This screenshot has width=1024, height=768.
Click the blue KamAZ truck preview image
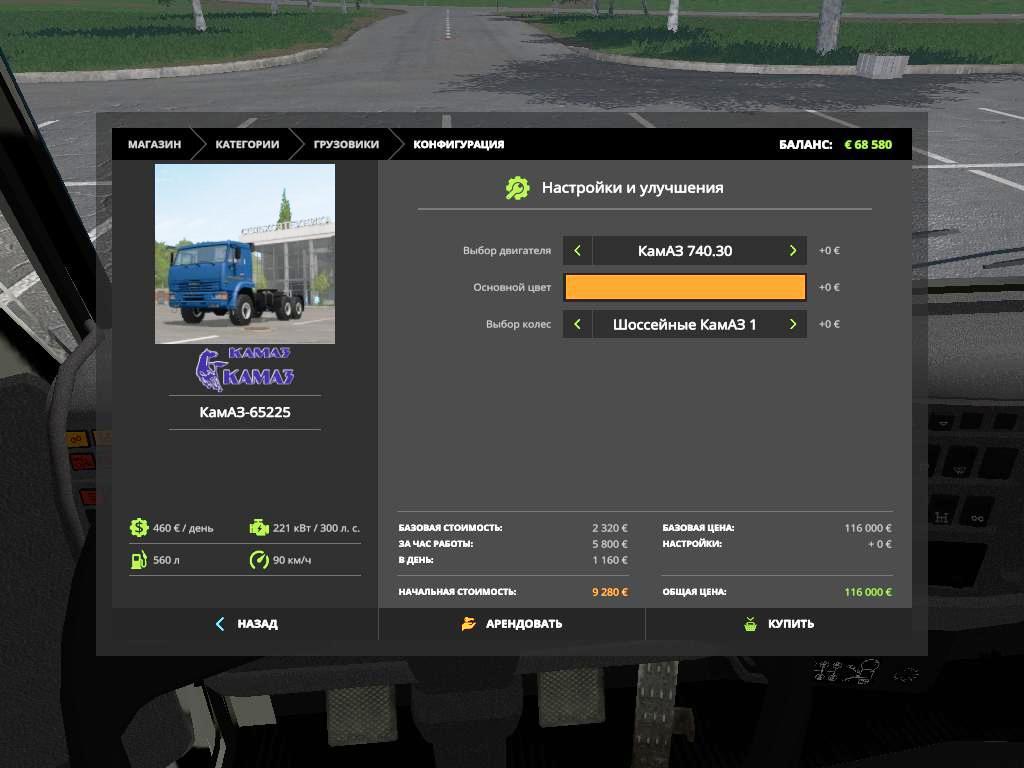point(245,254)
